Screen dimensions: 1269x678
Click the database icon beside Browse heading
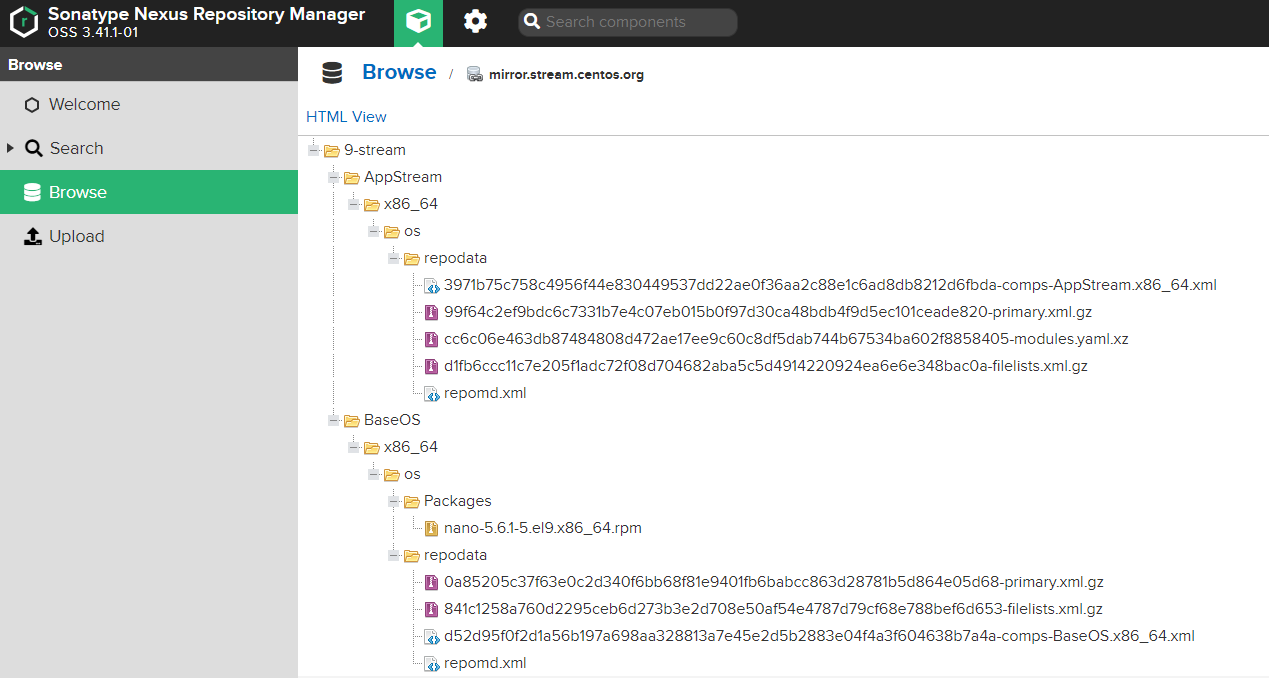tap(332, 73)
